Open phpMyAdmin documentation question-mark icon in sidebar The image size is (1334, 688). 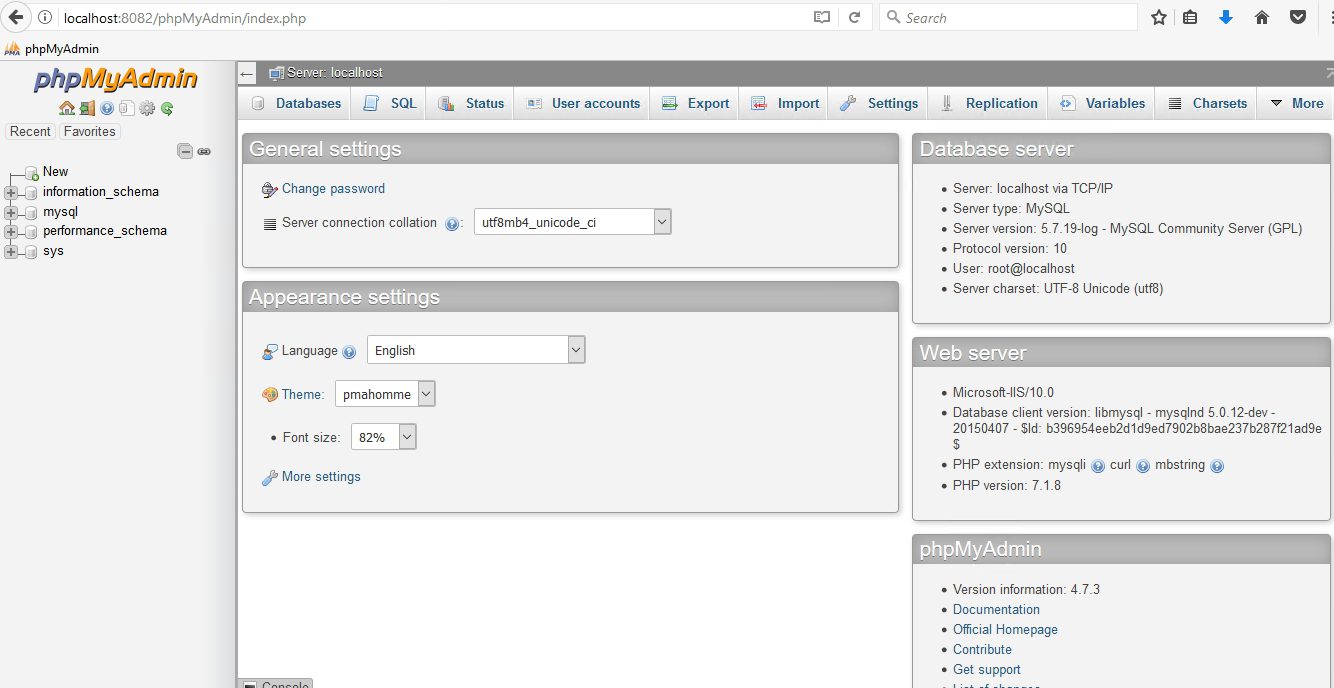(107, 108)
